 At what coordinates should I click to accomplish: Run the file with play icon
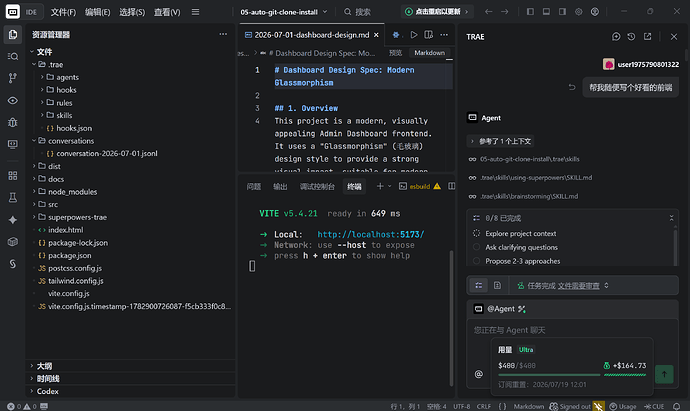click(x=414, y=34)
